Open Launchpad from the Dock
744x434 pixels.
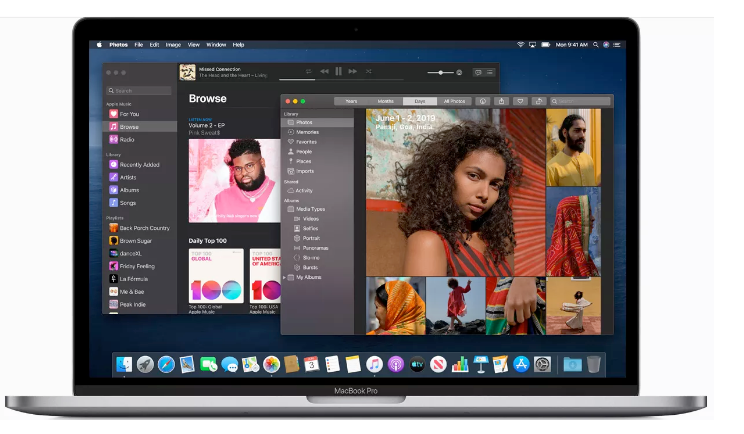[x=145, y=364]
